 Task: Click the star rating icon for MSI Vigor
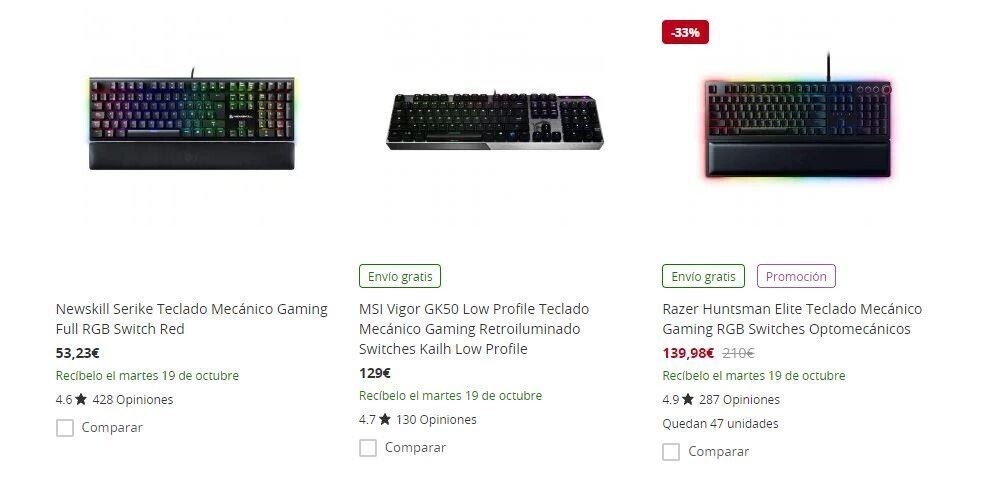(384, 420)
